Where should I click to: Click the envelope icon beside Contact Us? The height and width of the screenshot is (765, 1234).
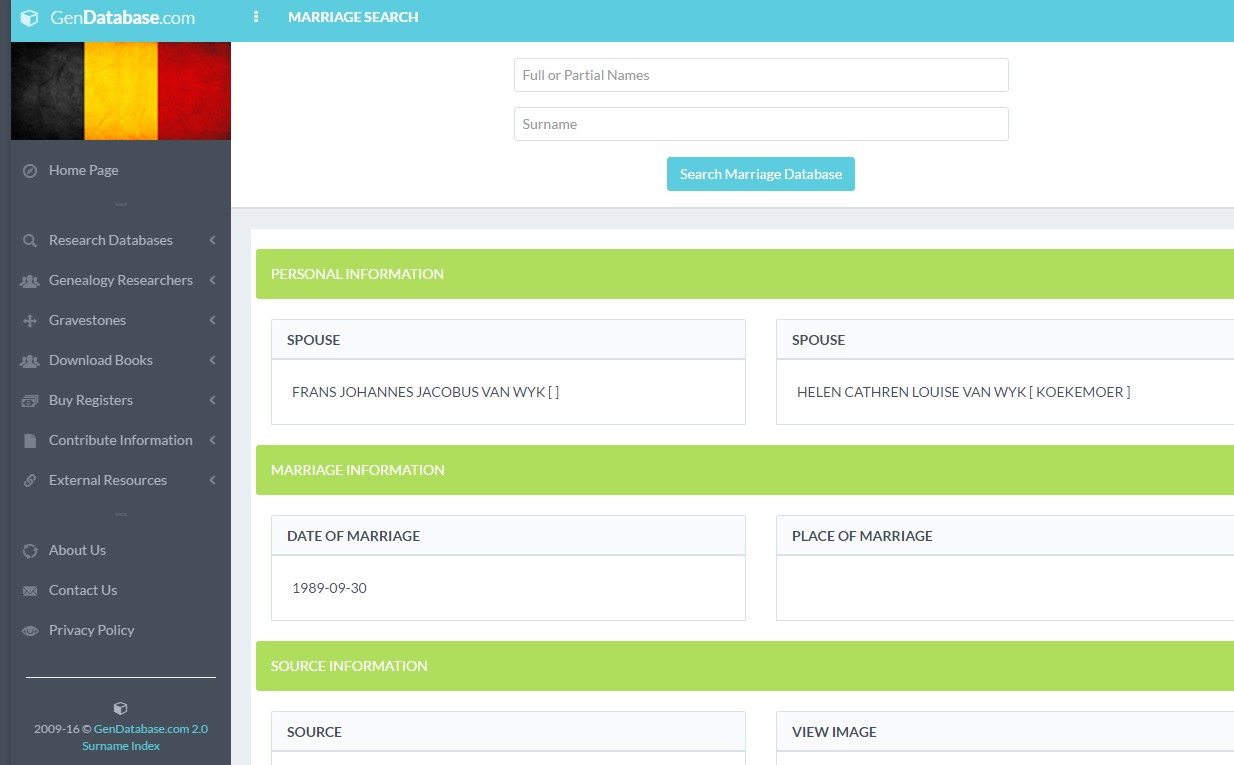pos(30,591)
